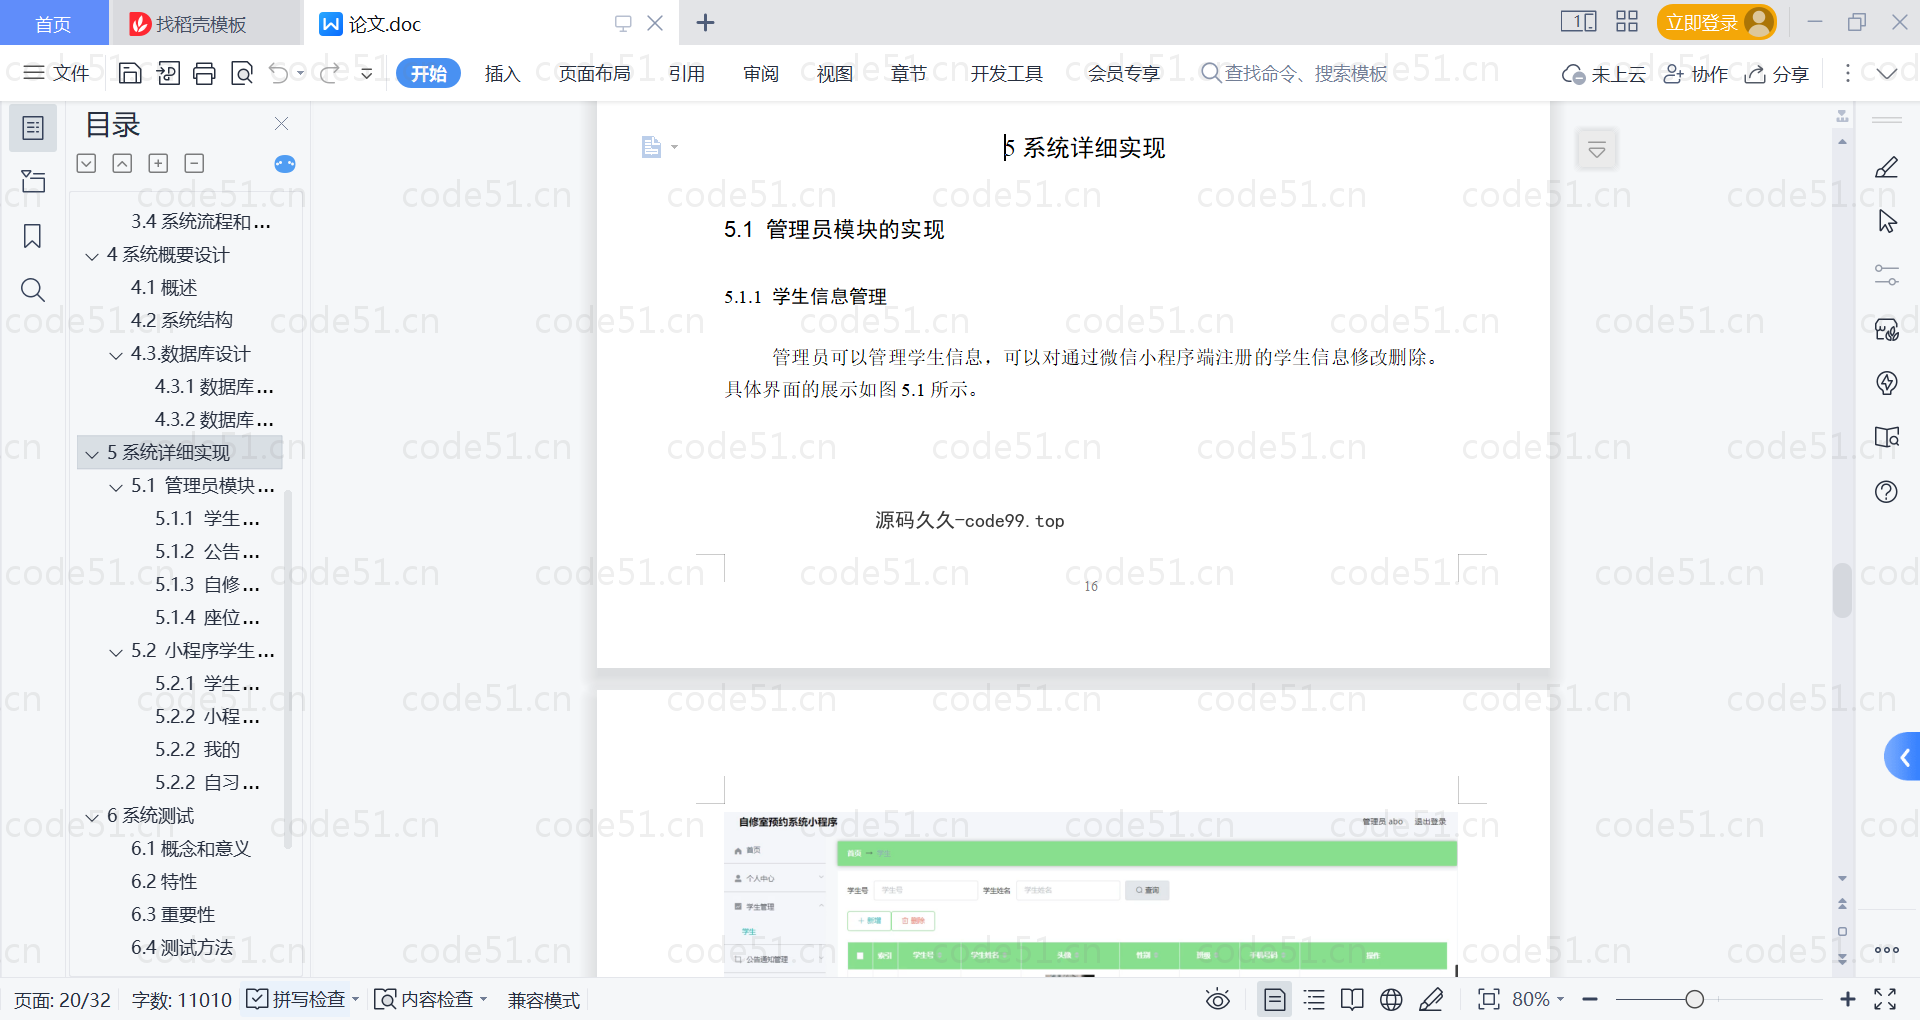This screenshot has width=1920, height=1020.
Task: Collapse the 4 系统概要设计 outline node
Action: [92, 256]
